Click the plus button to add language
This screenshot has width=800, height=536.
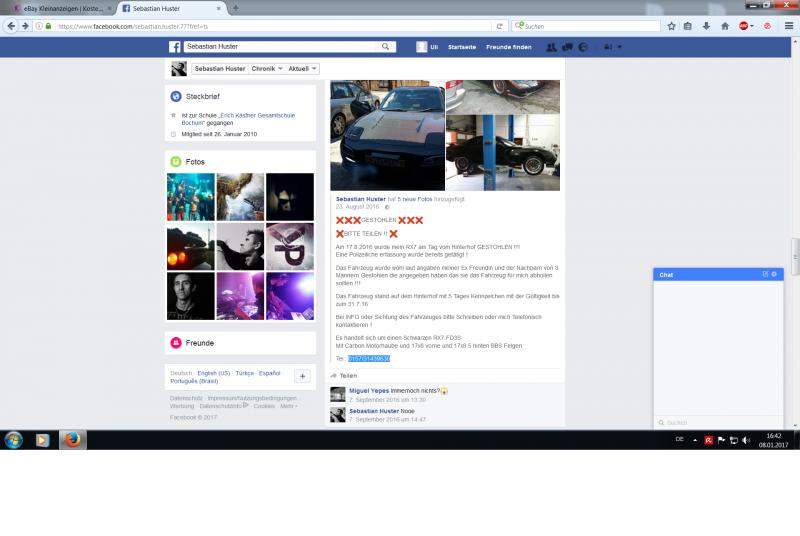click(x=302, y=376)
